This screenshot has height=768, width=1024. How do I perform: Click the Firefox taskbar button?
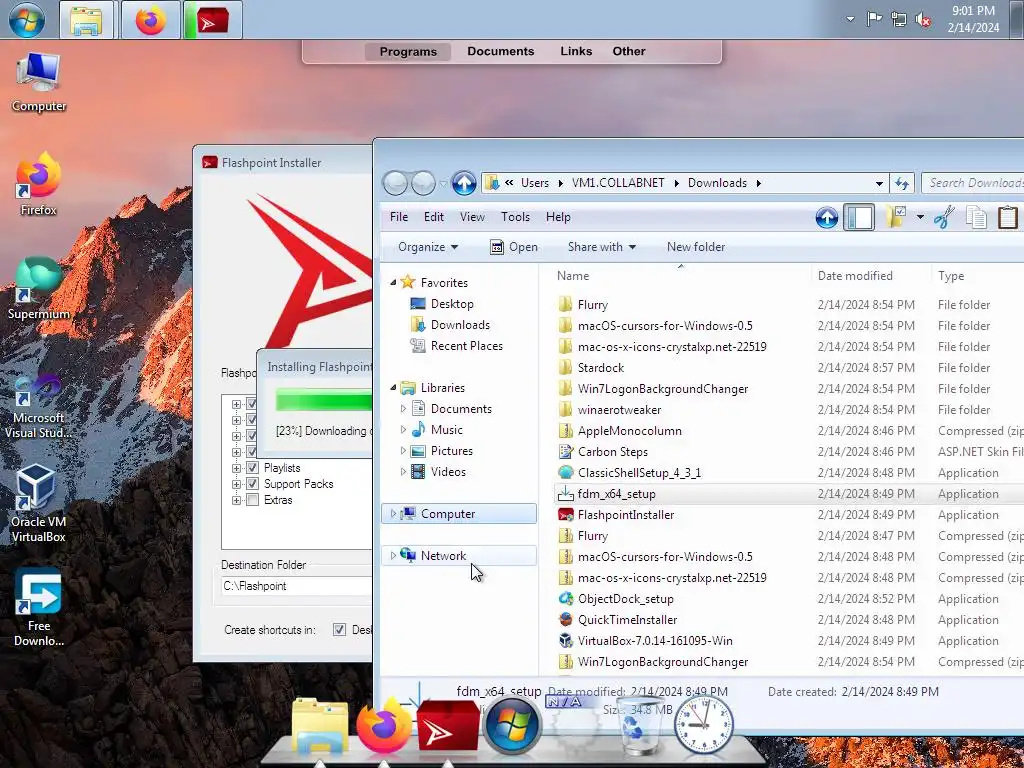coord(150,20)
